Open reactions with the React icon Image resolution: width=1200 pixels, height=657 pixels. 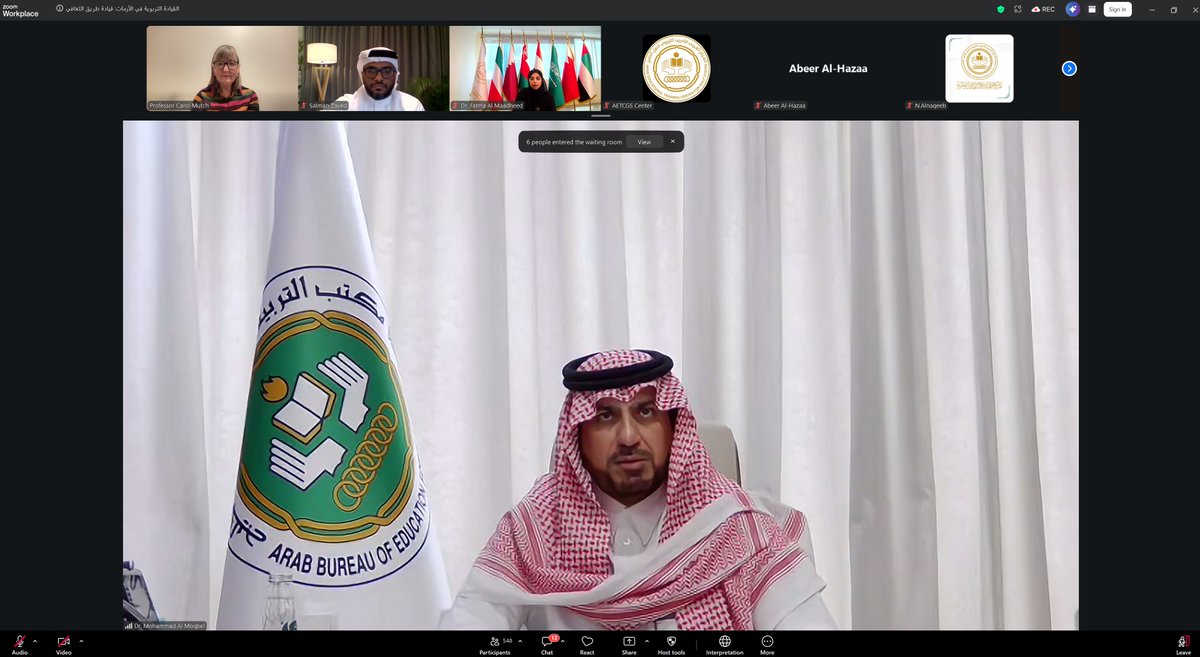586,641
